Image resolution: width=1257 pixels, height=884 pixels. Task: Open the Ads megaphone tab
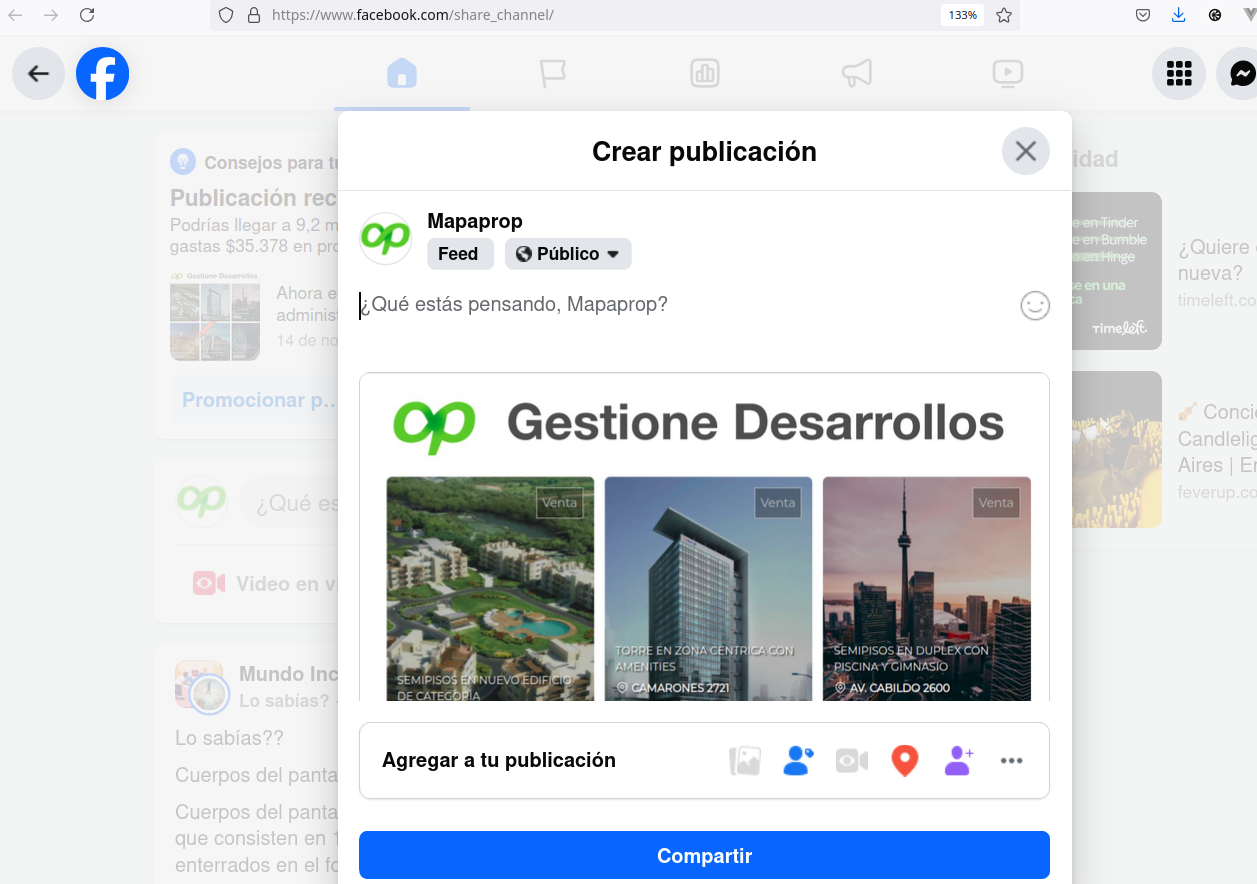pyautogui.click(x=857, y=73)
